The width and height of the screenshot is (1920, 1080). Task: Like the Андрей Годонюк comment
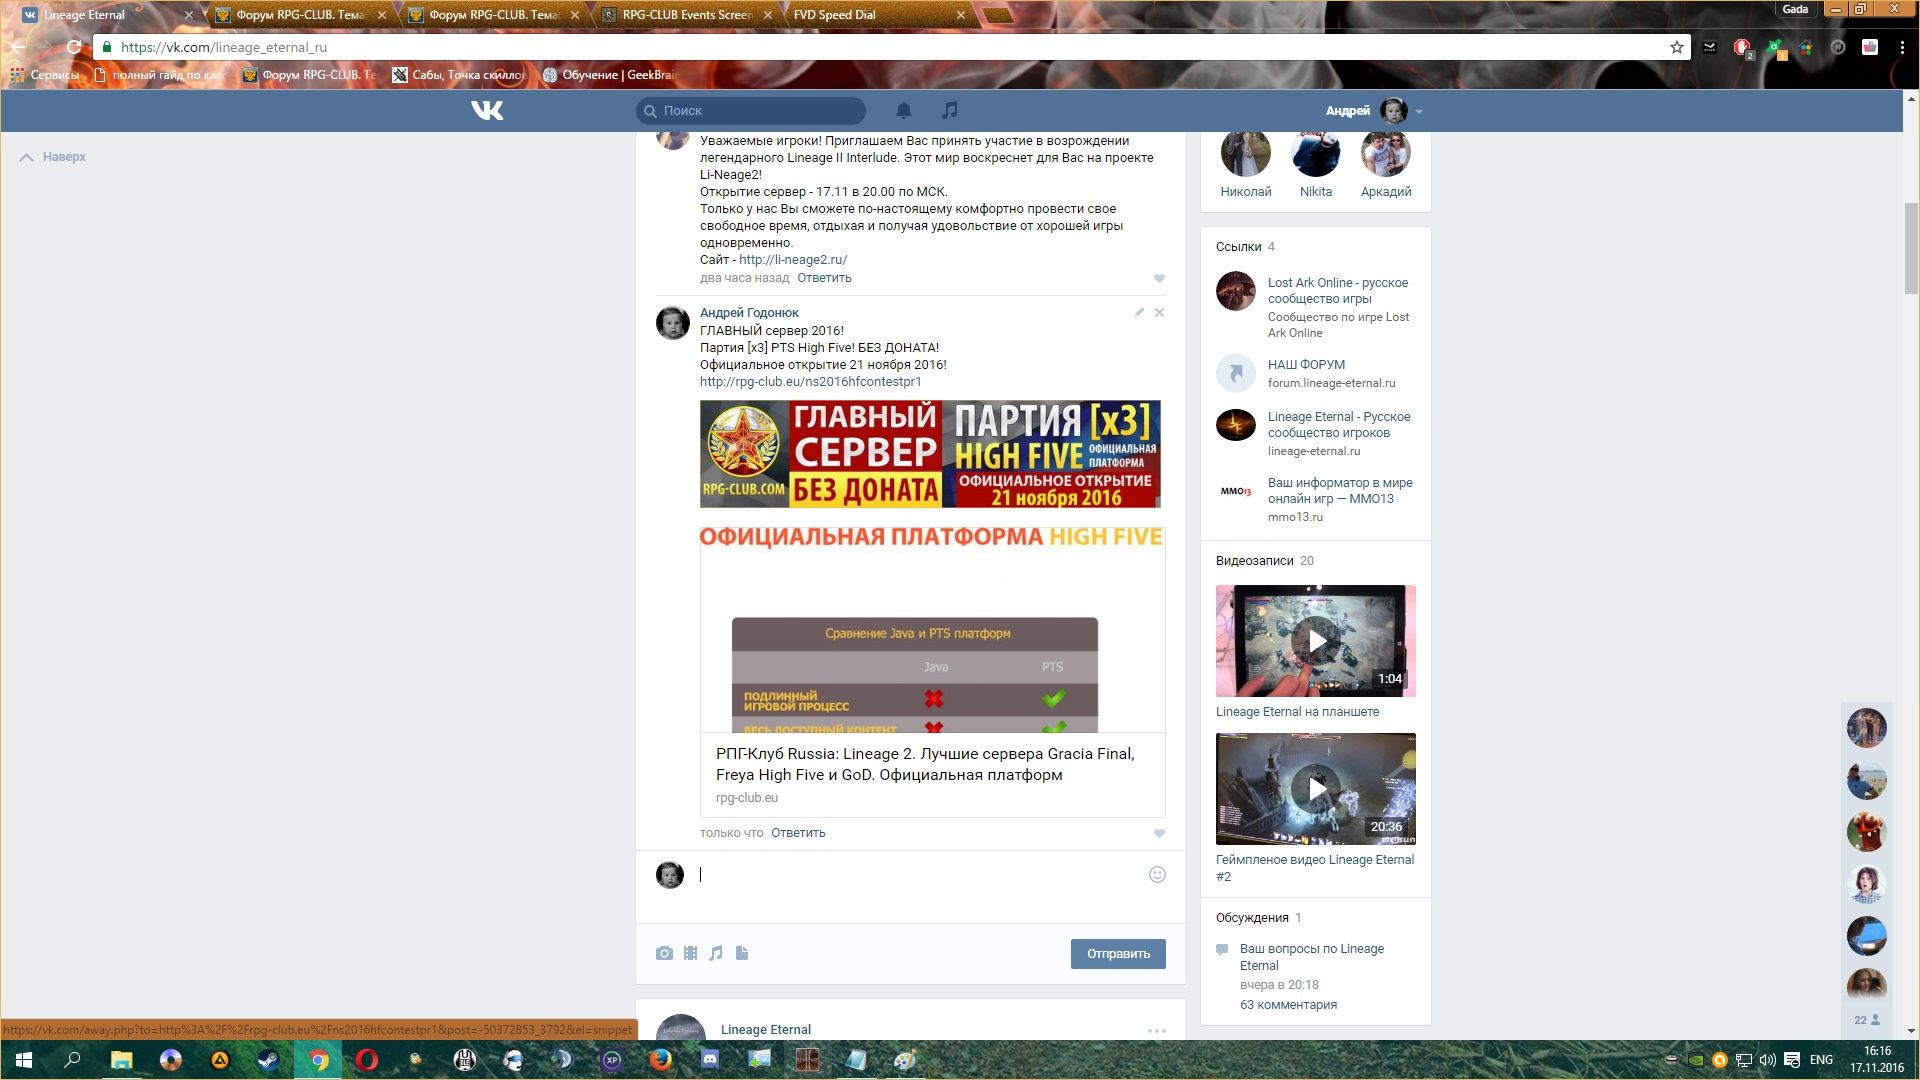pos(1159,833)
